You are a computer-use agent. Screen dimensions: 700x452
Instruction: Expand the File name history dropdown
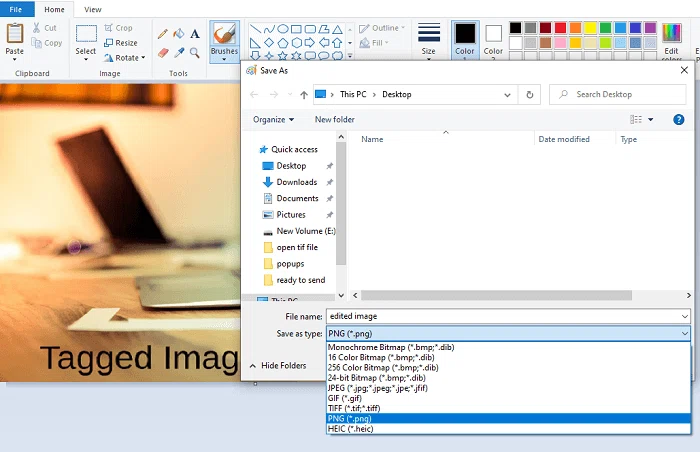[x=685, y=316]
